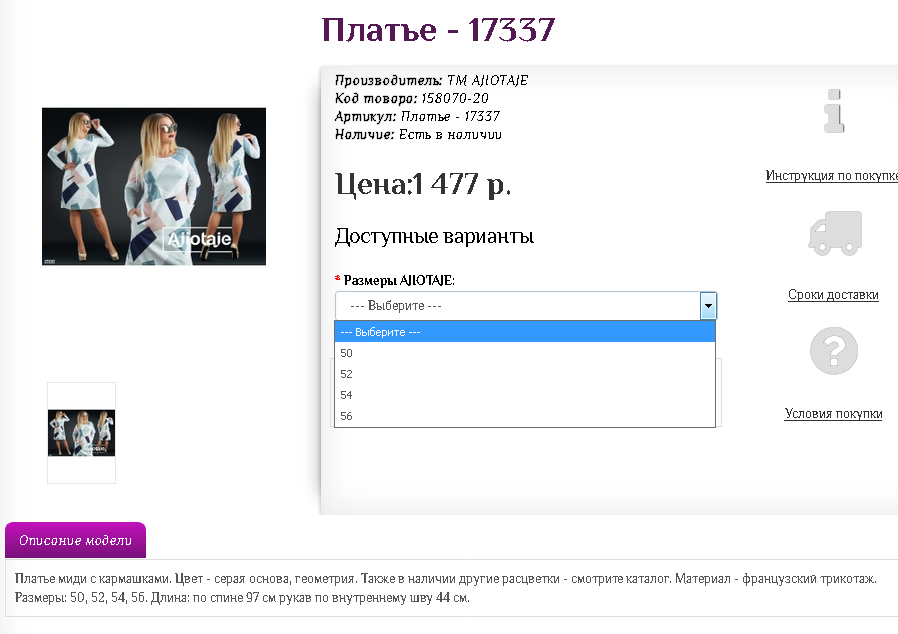Image resolution: width=898 pixels, height=634 pixels.
Task: Click the price 'Цена: 1 477 р.'
Action: pyautogui.click(x=423, y=185)
